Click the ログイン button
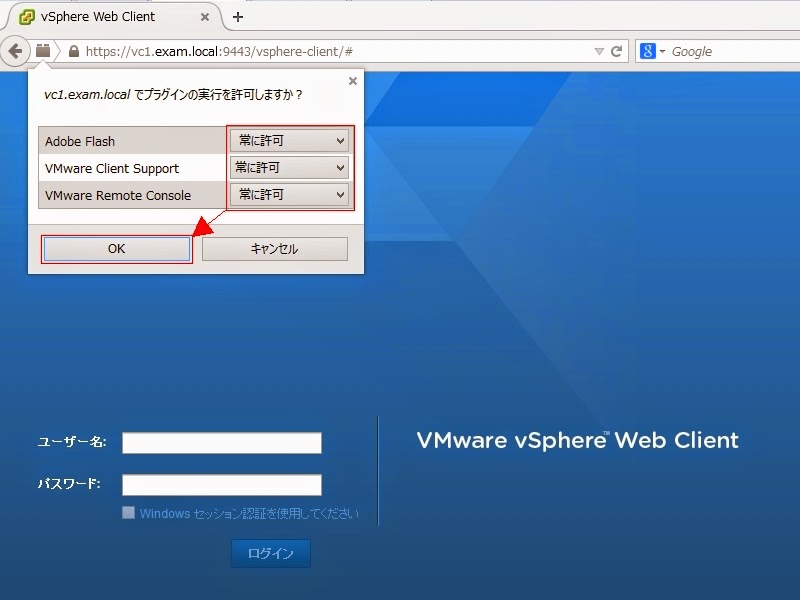800x600 pixels. coord(271,554)
